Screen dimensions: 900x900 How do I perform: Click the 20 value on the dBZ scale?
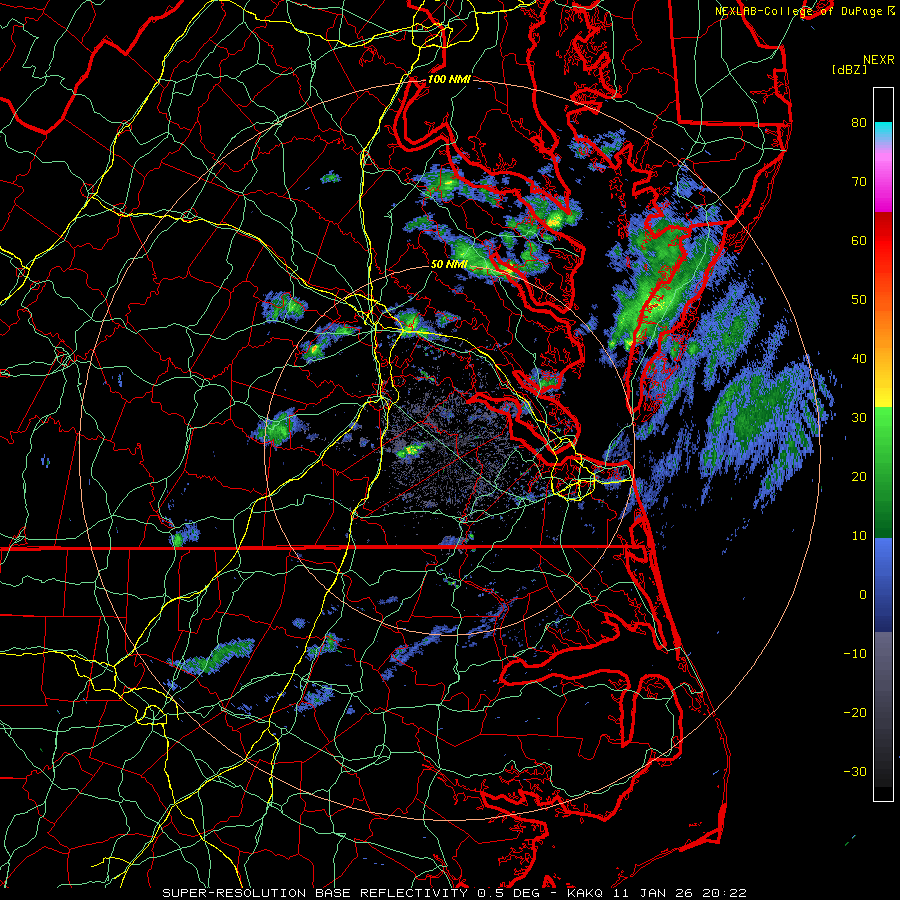coord(859,476)
